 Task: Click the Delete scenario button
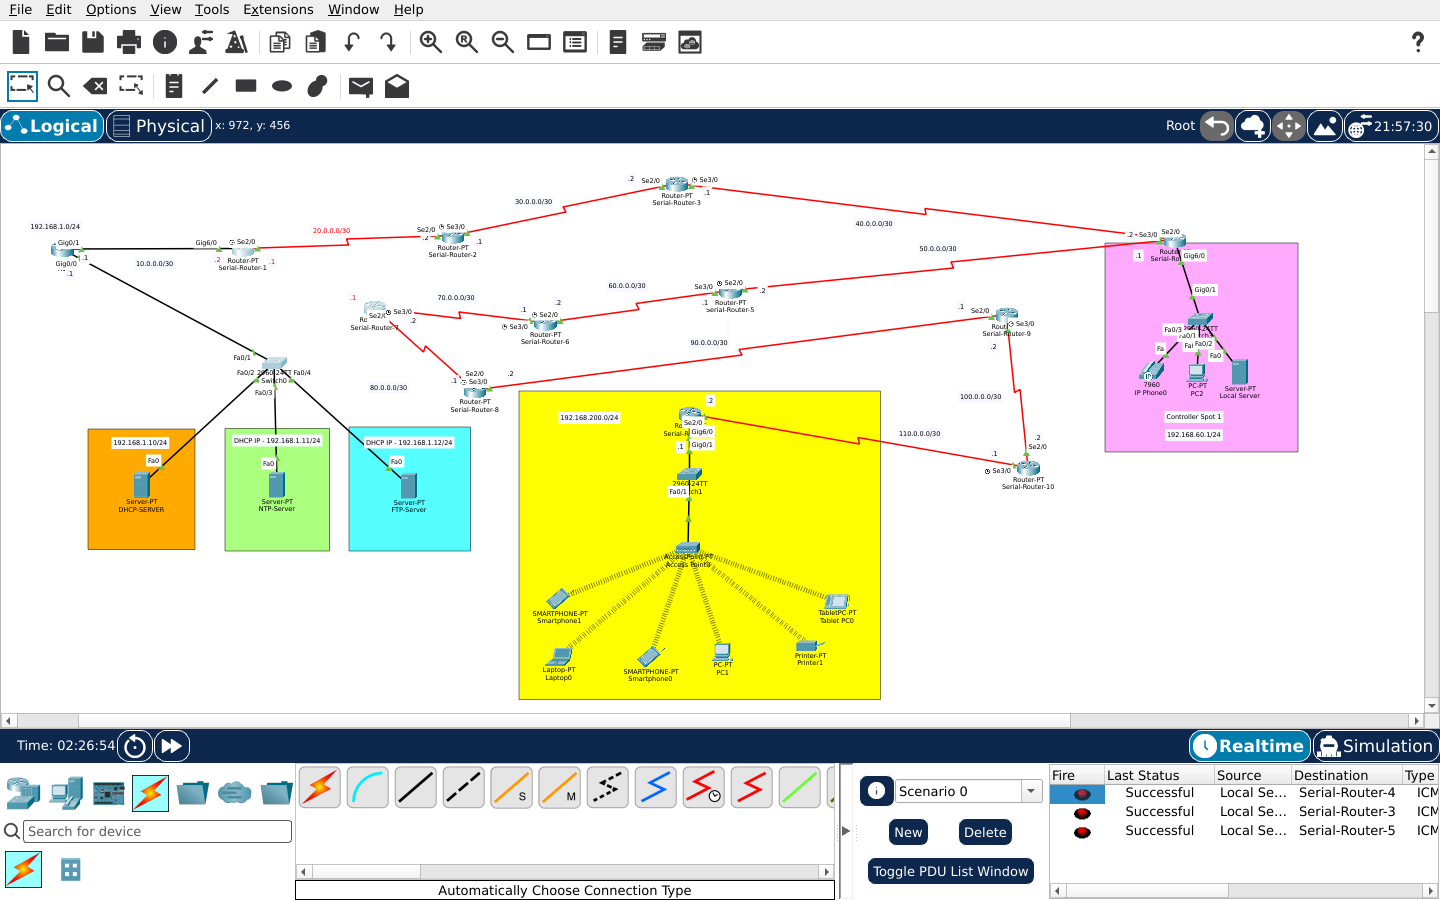[x=985, y=832]
